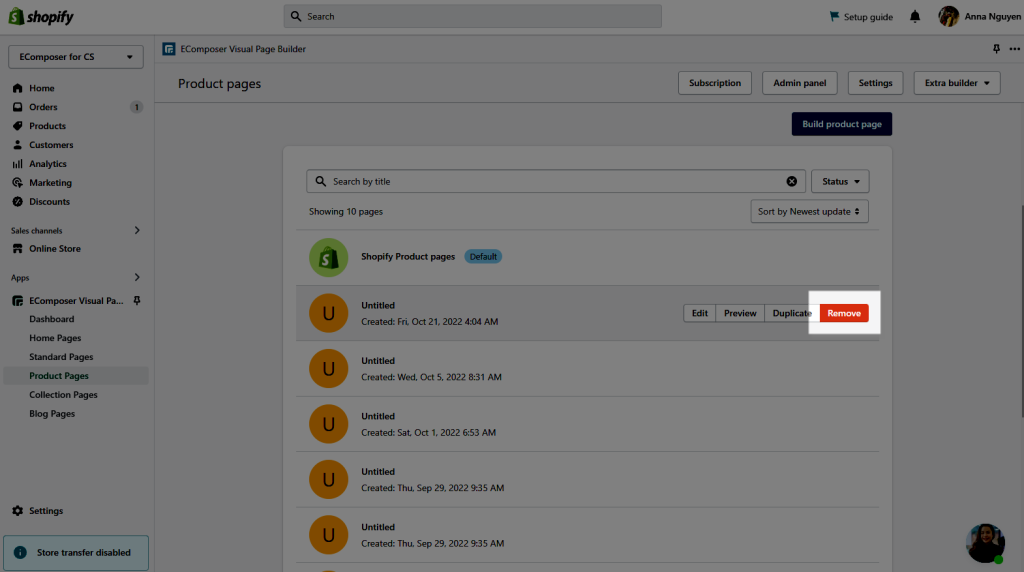Screen dimensions: 1024x572
Task: Clear the Search by title field
Action: pos(792,182)
